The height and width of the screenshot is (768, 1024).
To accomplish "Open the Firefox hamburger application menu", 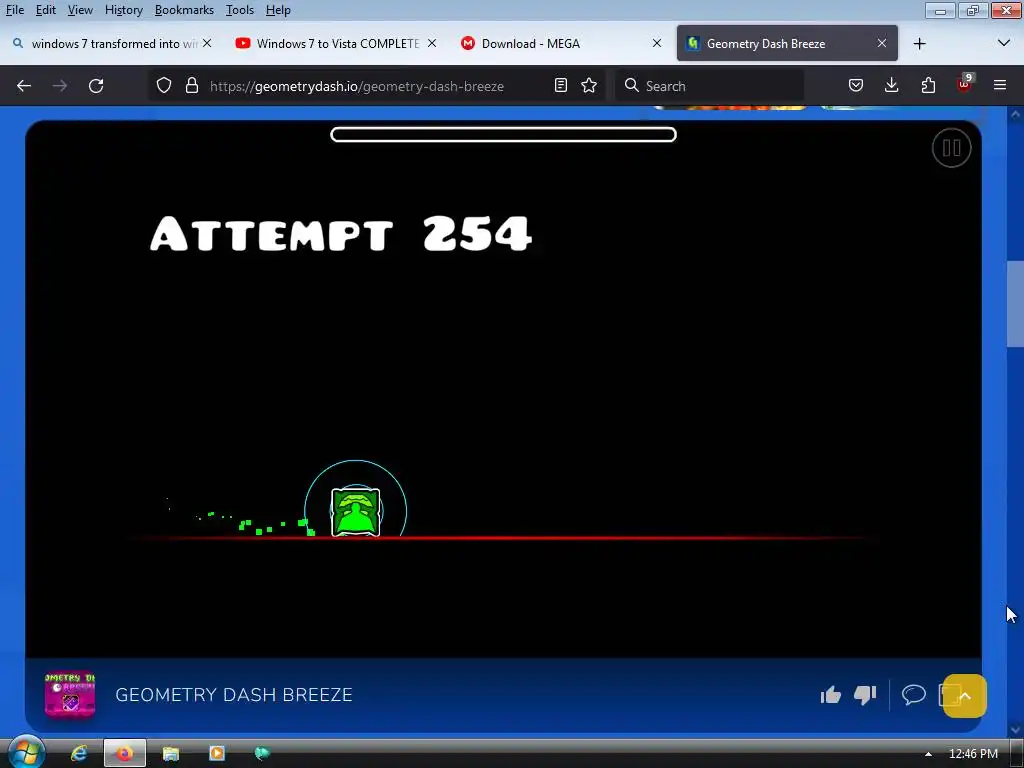I will pos(1000,86).
